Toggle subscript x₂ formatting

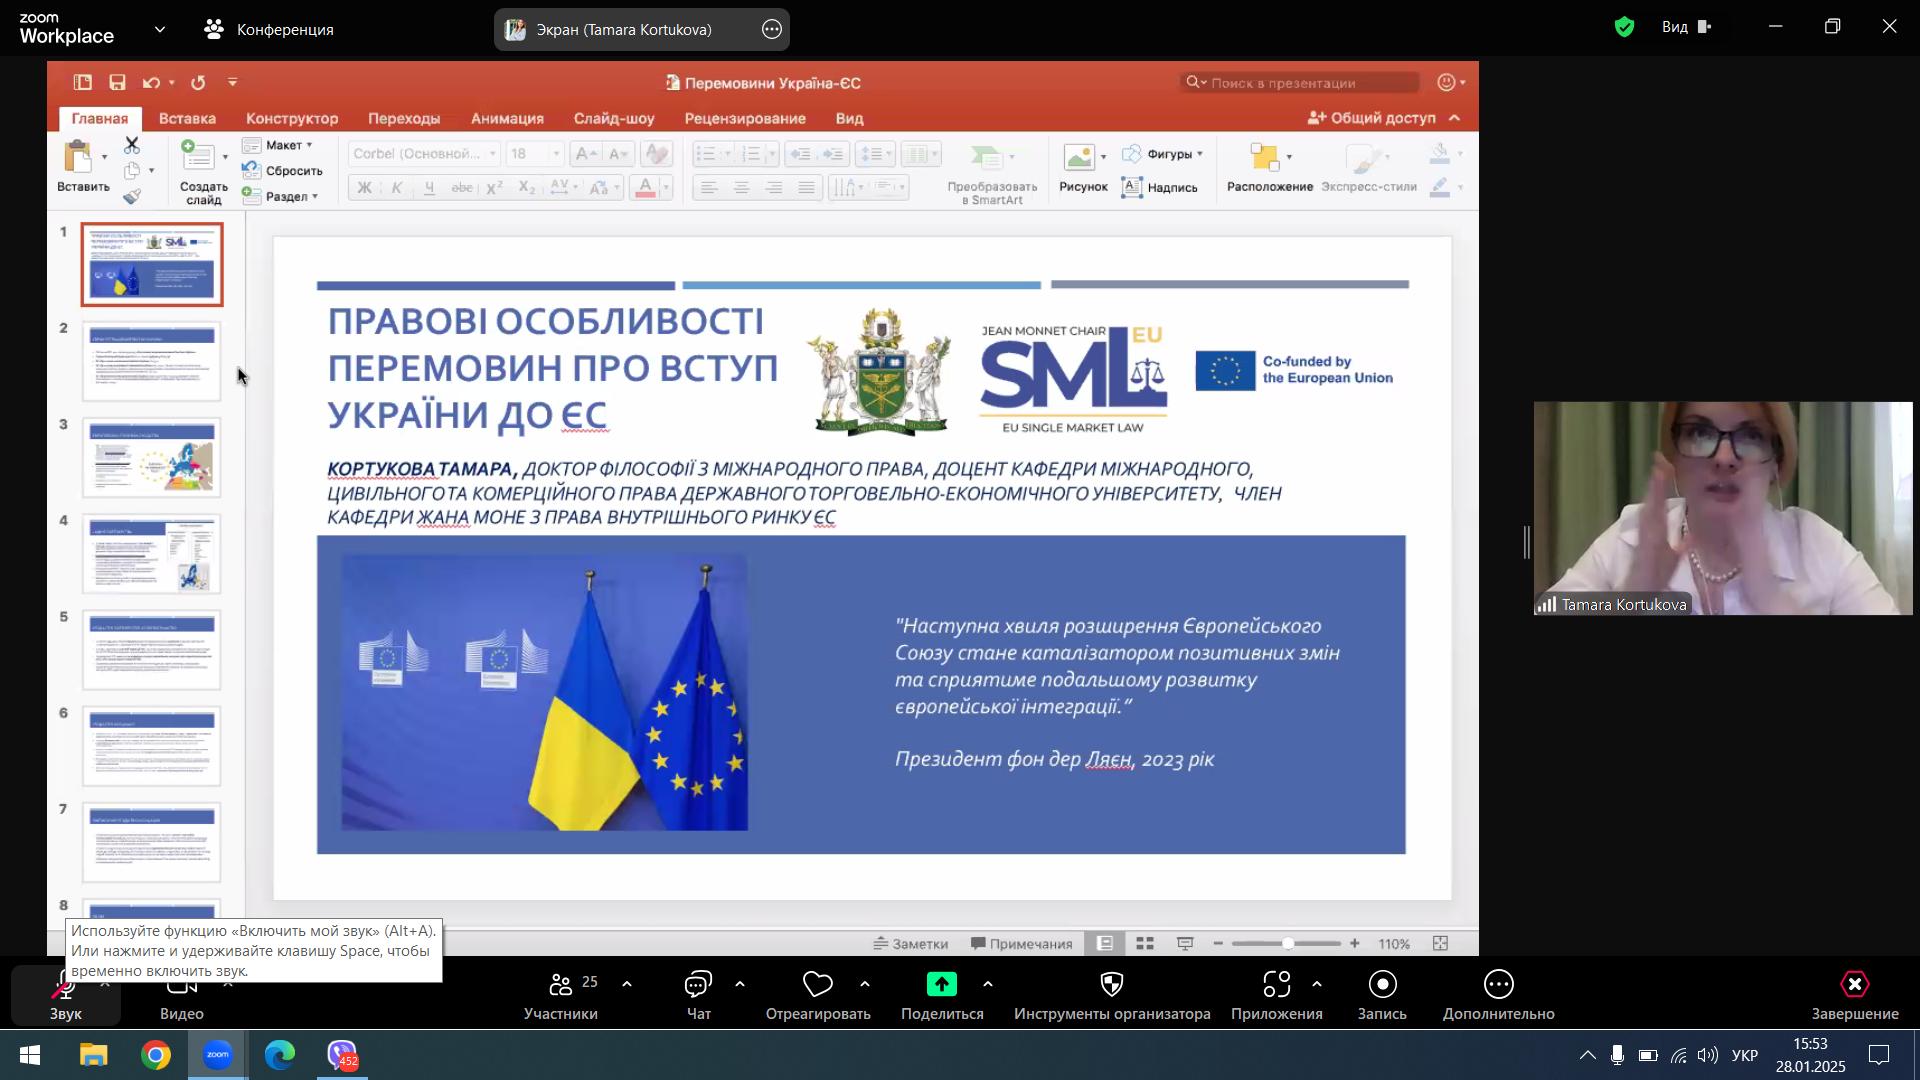pyautogui.click(x=526, y=187)
